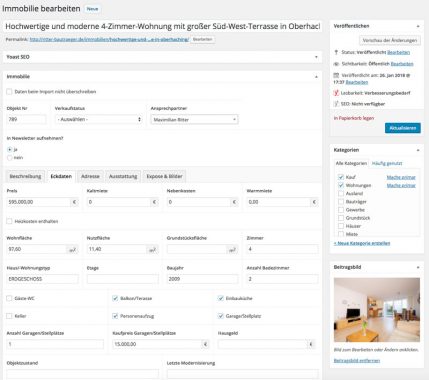The image size is (429, 380).
Task: Click the euro symbol beside Nebenkosten field
Action: tap(234, 202)
